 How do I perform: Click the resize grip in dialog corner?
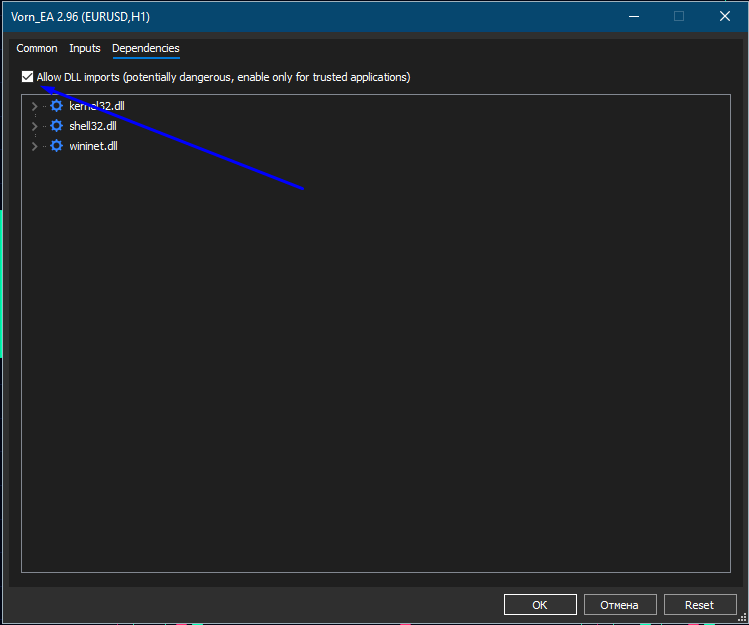point(742,618)
